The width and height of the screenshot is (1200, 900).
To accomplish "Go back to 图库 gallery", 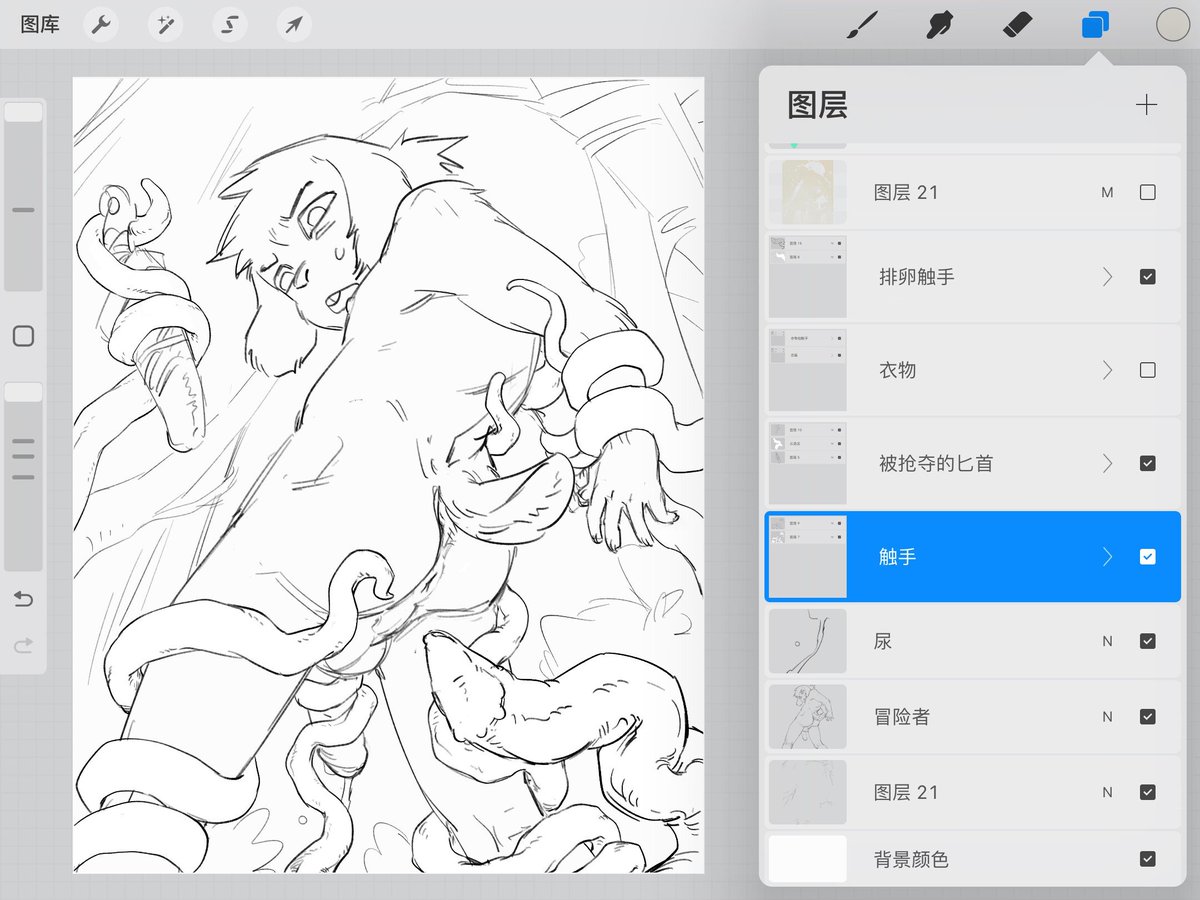I will (40, 24).
